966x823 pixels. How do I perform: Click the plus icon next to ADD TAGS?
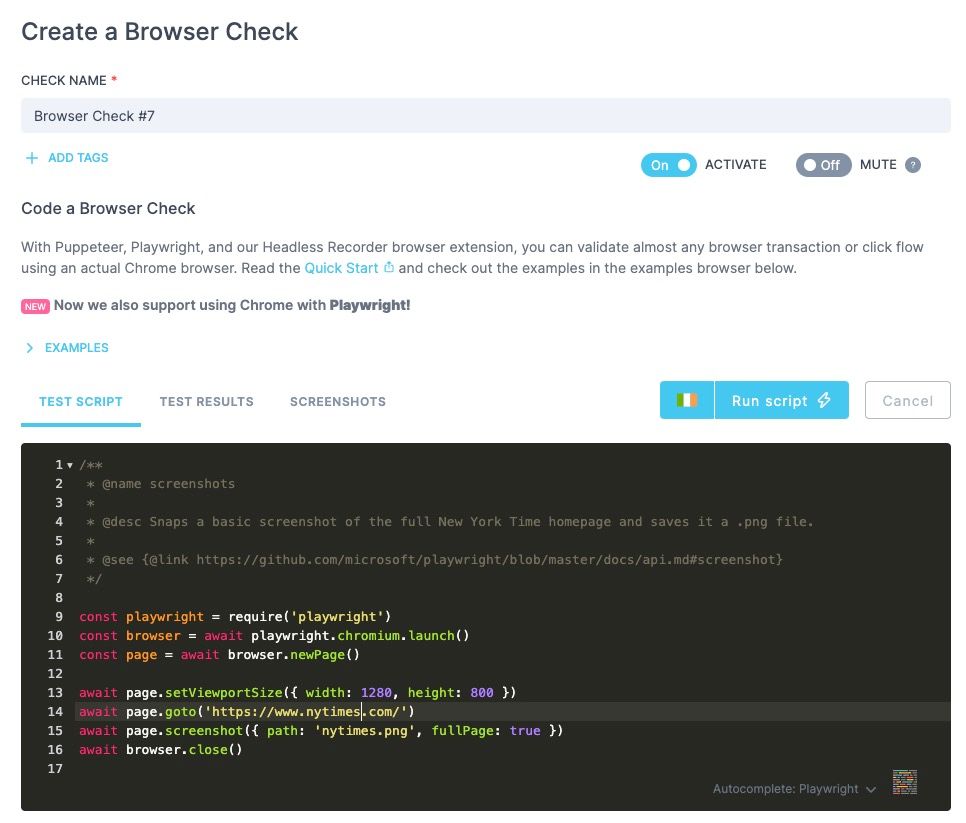(x=30, y=157)
